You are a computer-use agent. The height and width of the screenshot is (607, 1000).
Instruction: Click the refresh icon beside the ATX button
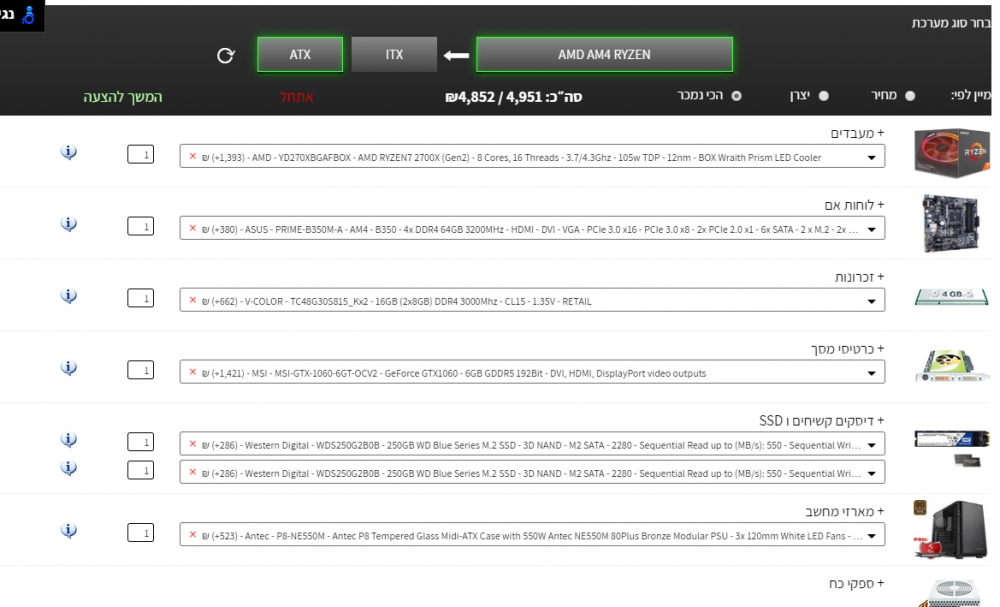225,55
